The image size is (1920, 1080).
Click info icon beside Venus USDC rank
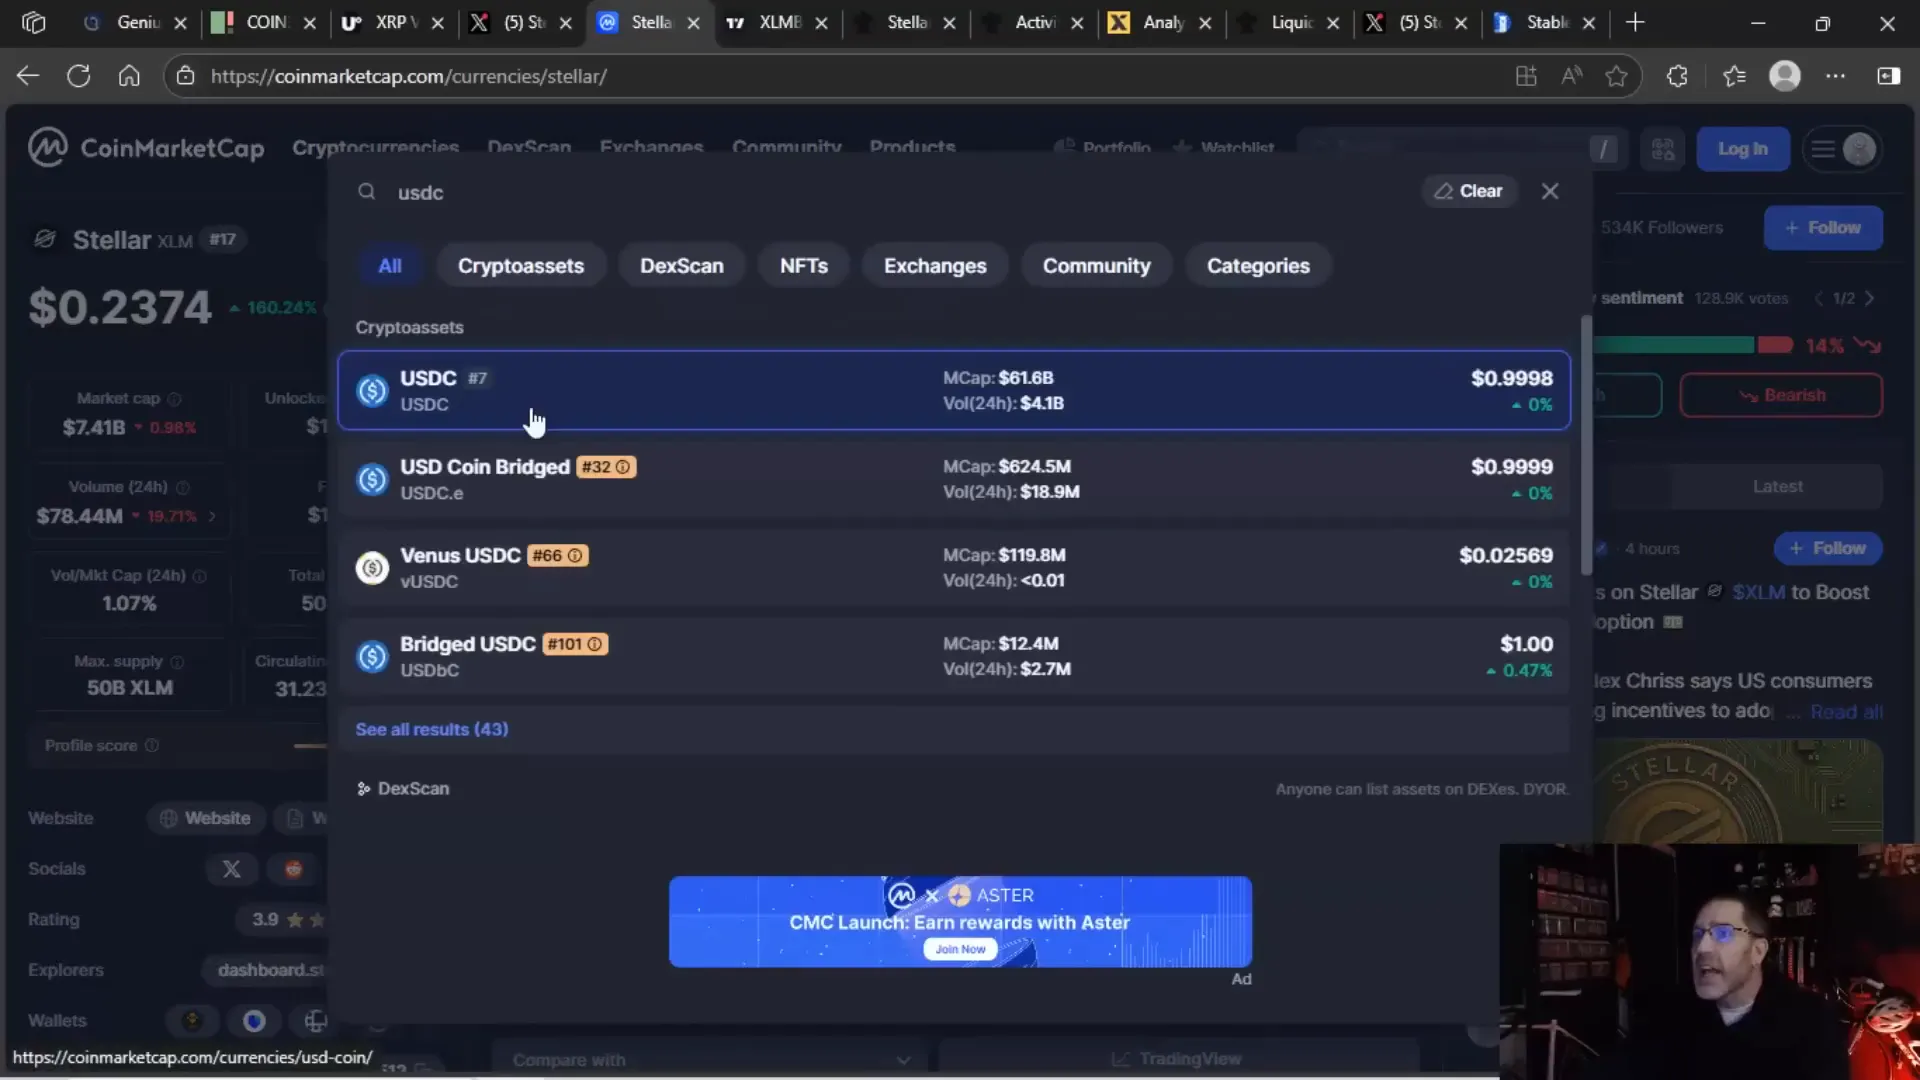click(575, 556)
